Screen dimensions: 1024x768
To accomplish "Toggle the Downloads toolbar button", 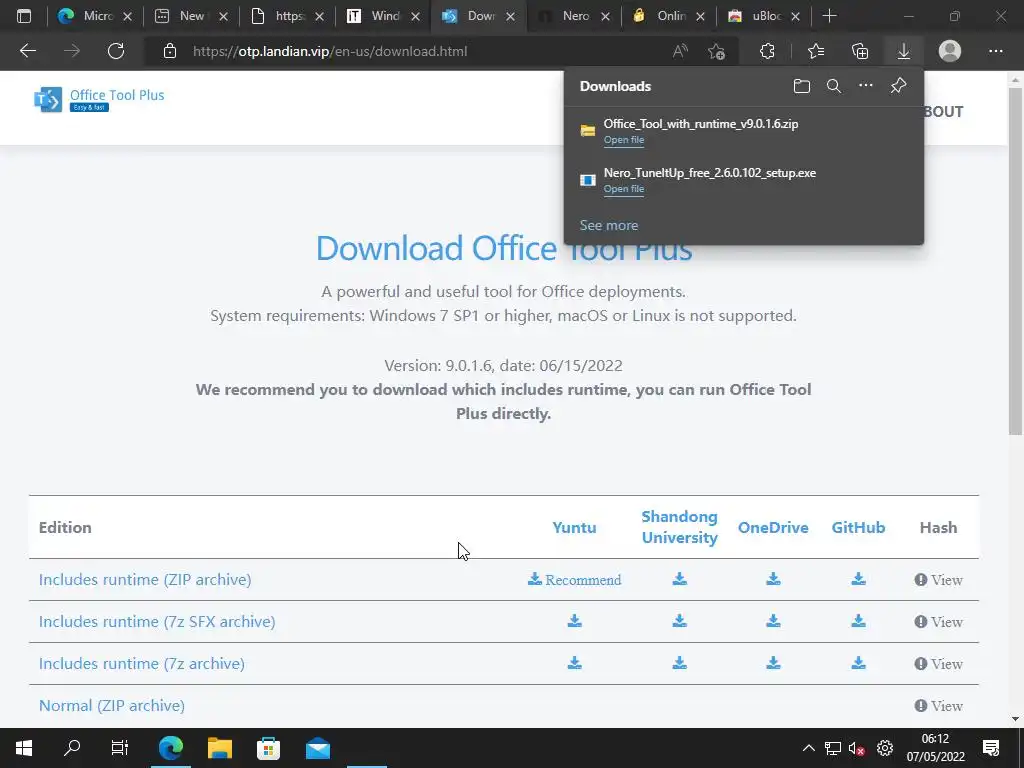I will click(904, 51).
